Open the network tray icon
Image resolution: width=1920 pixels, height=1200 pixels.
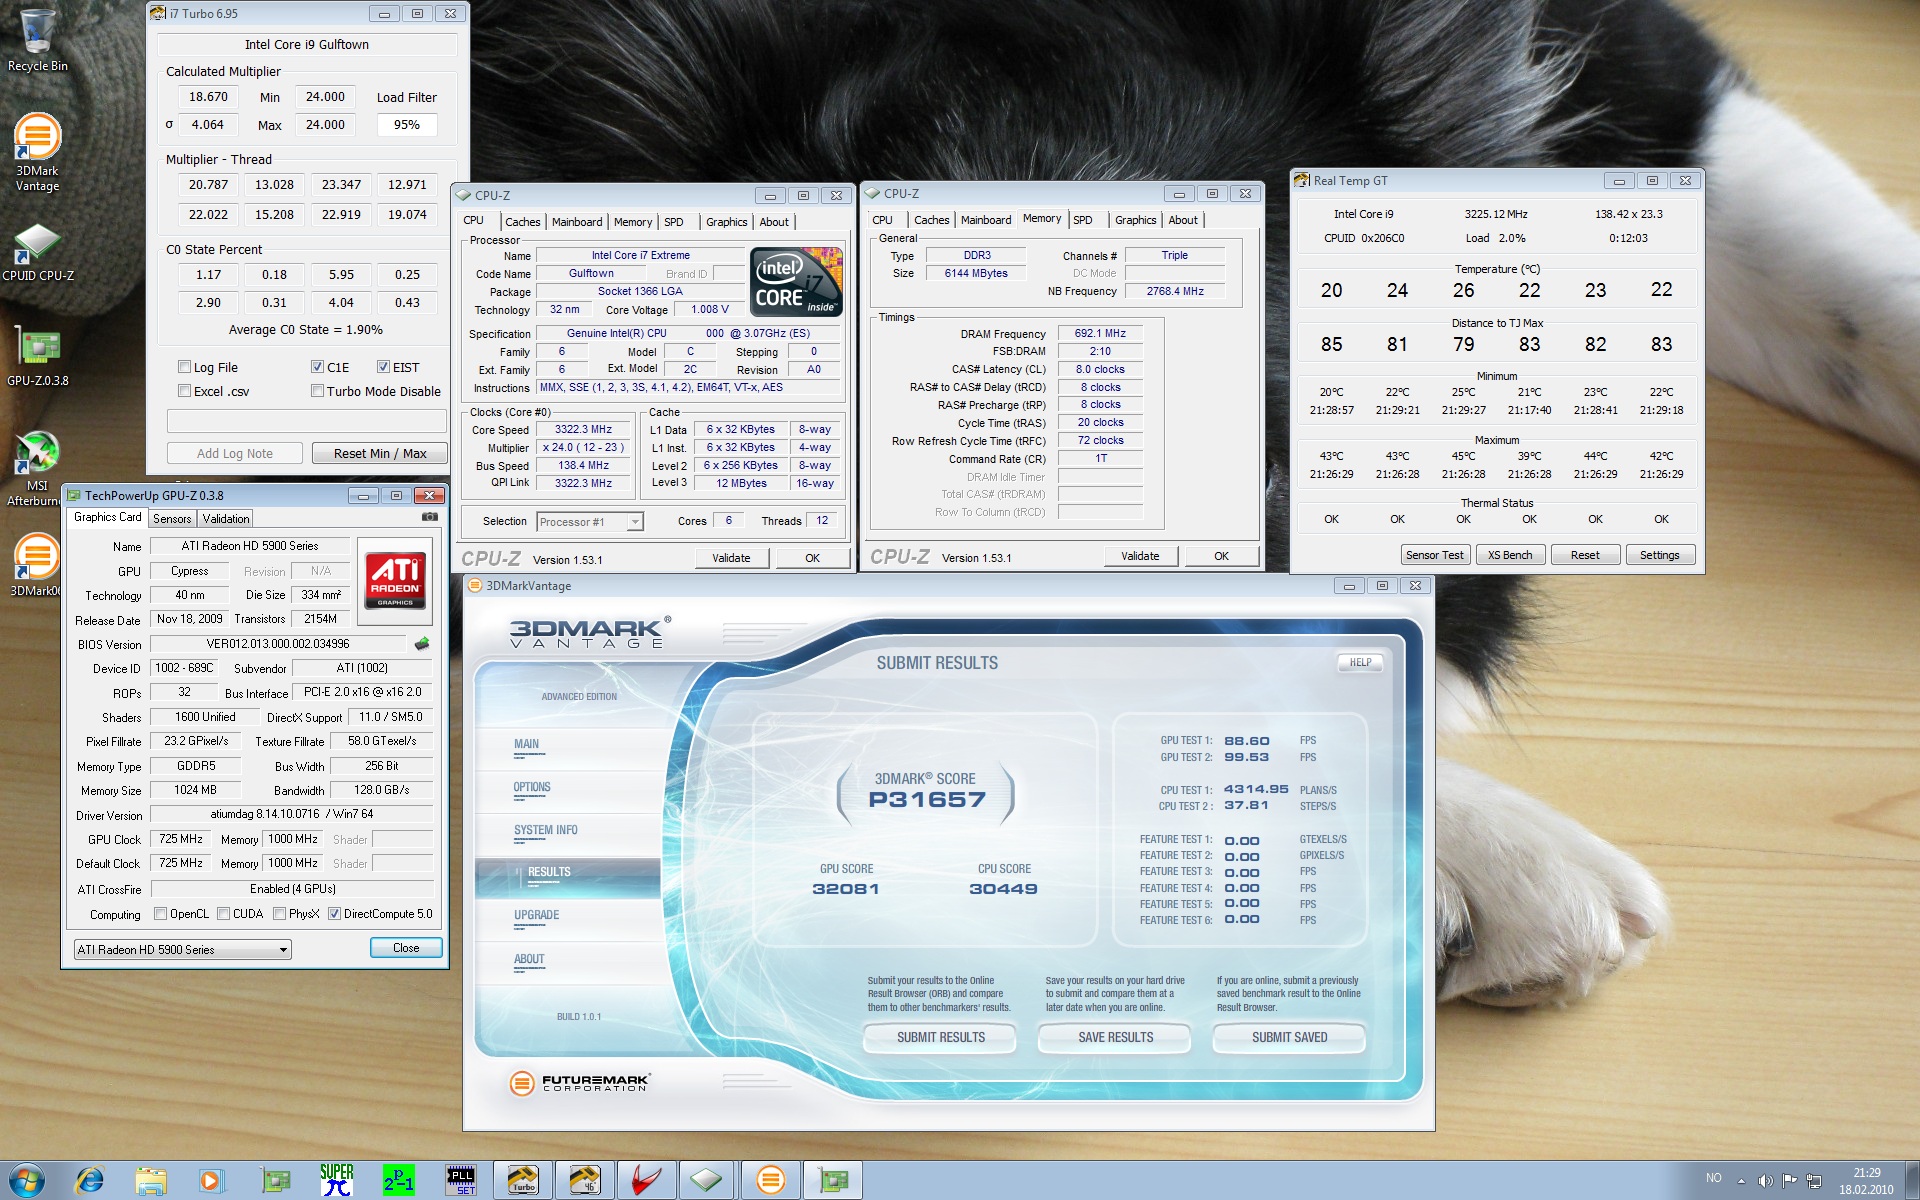[x=1814, y=1181]
